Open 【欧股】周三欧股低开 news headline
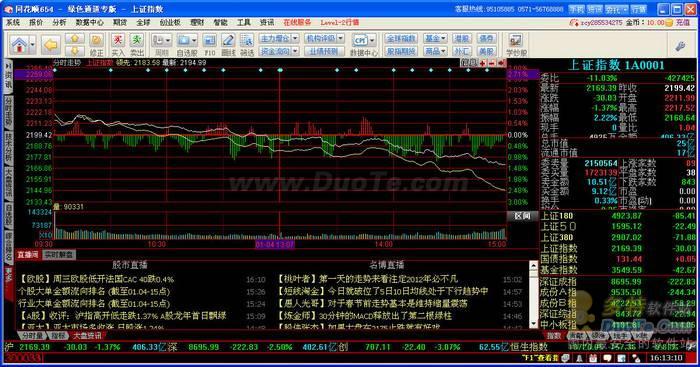The image size is (700, 367). tap(96, 279)
